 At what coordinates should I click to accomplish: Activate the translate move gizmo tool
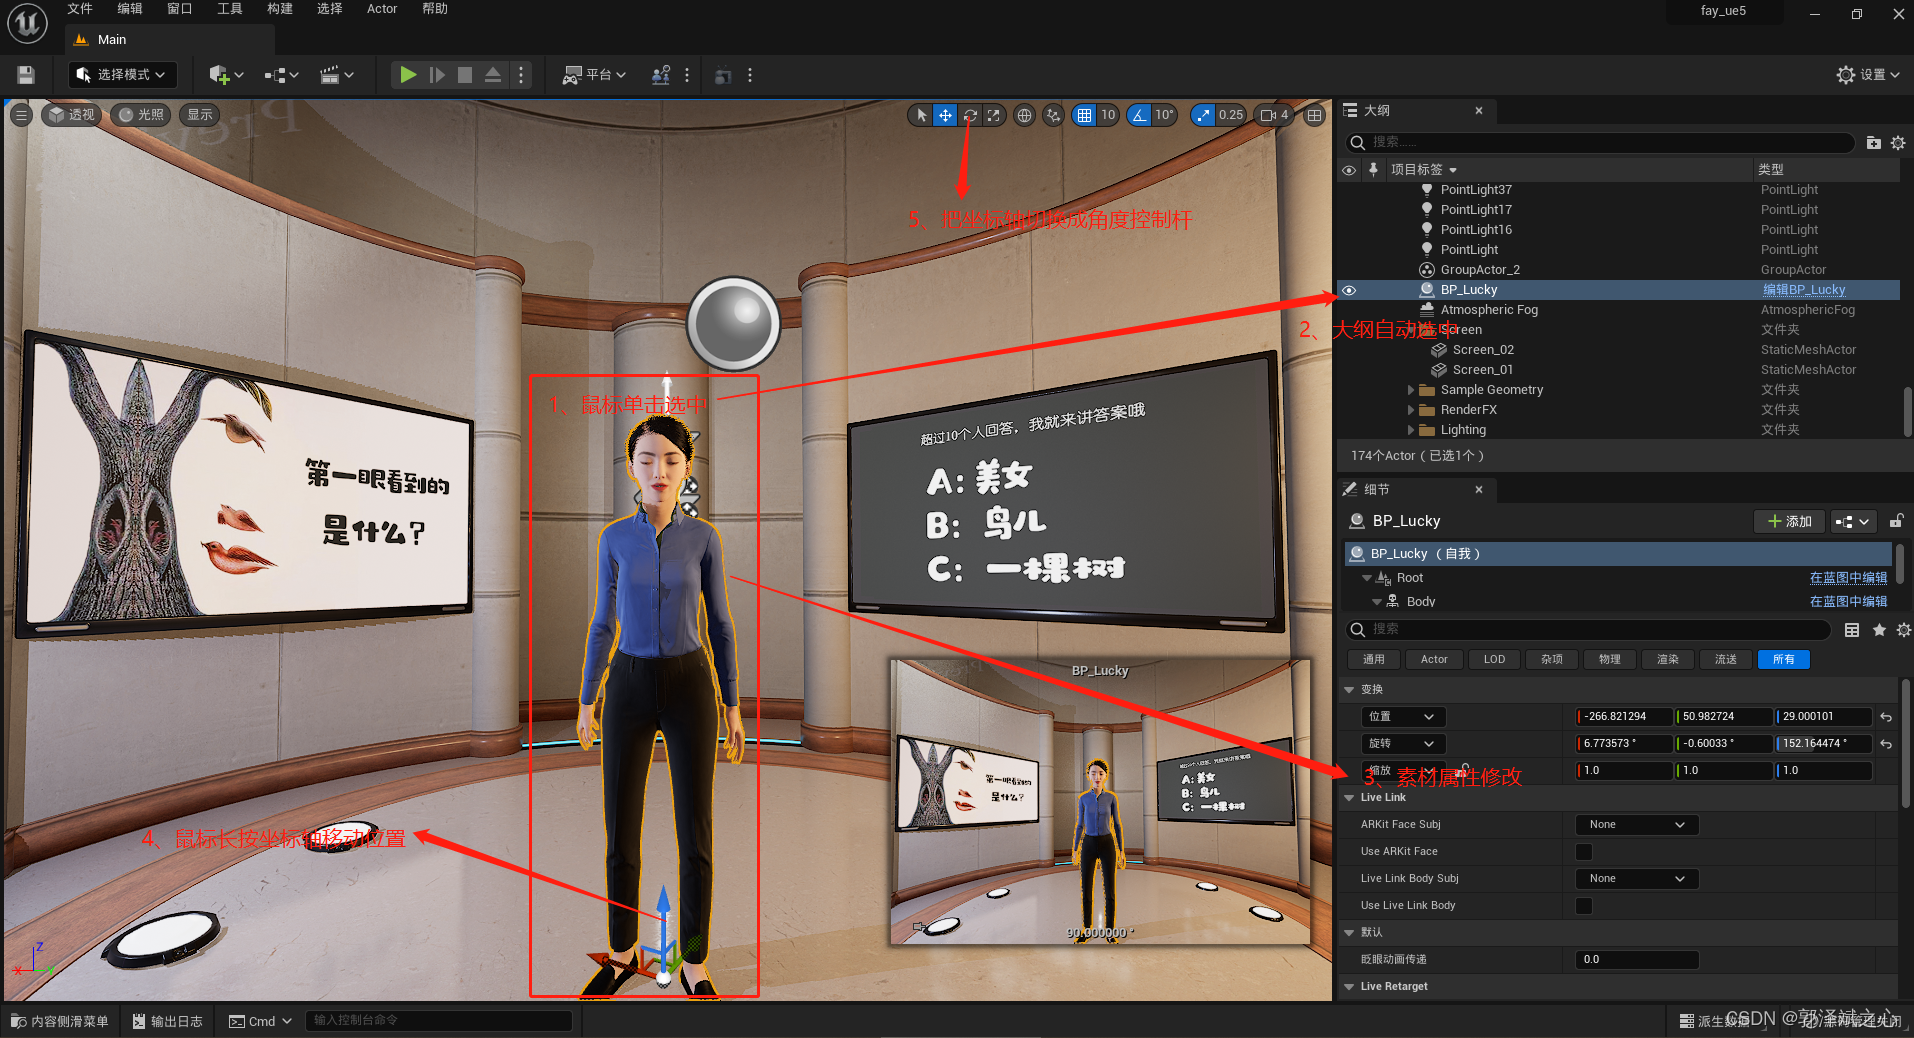tap(945, 115)
